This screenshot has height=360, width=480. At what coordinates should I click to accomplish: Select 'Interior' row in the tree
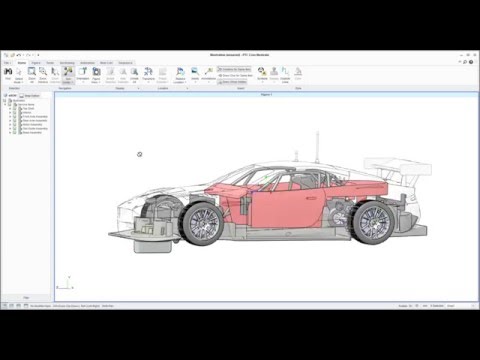click(27, 112)
